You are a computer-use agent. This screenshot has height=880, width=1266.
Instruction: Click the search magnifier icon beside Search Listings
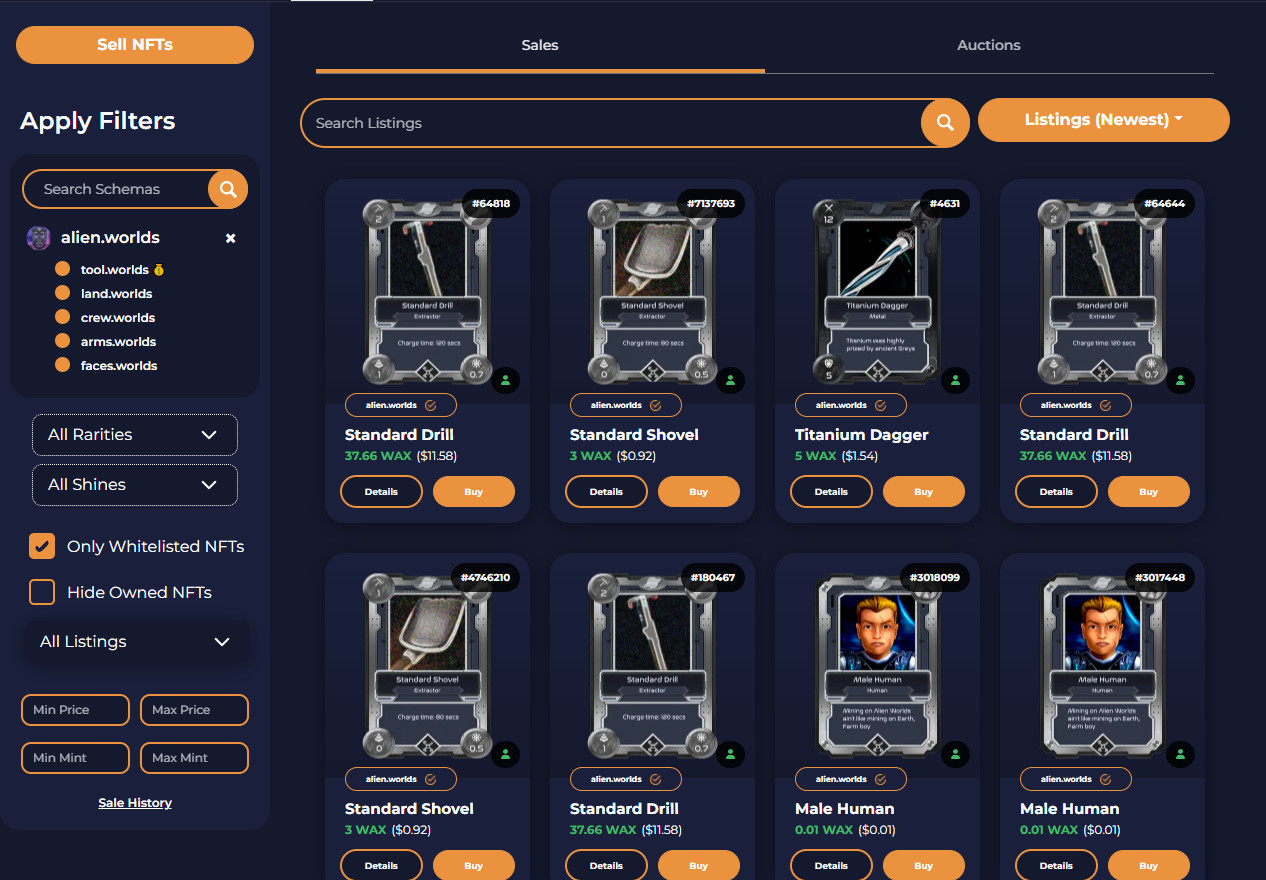click(x=945, y=123)
